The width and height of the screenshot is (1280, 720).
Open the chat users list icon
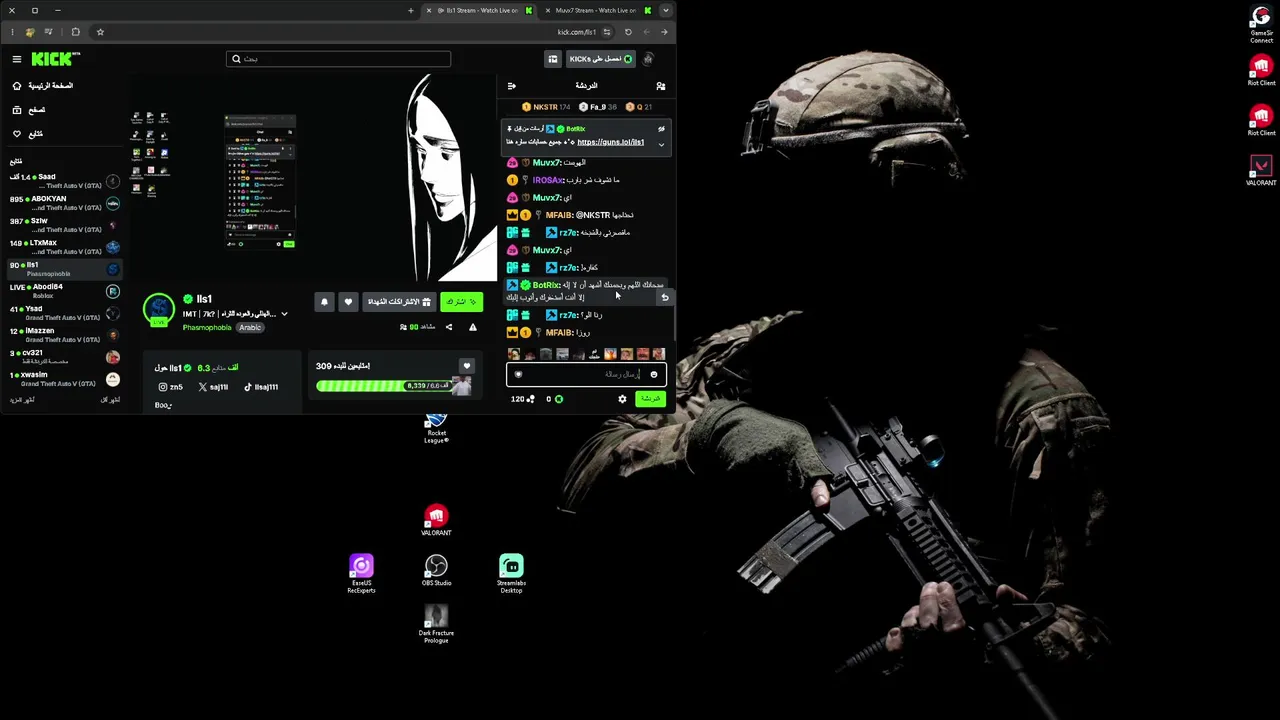[660, 86]
